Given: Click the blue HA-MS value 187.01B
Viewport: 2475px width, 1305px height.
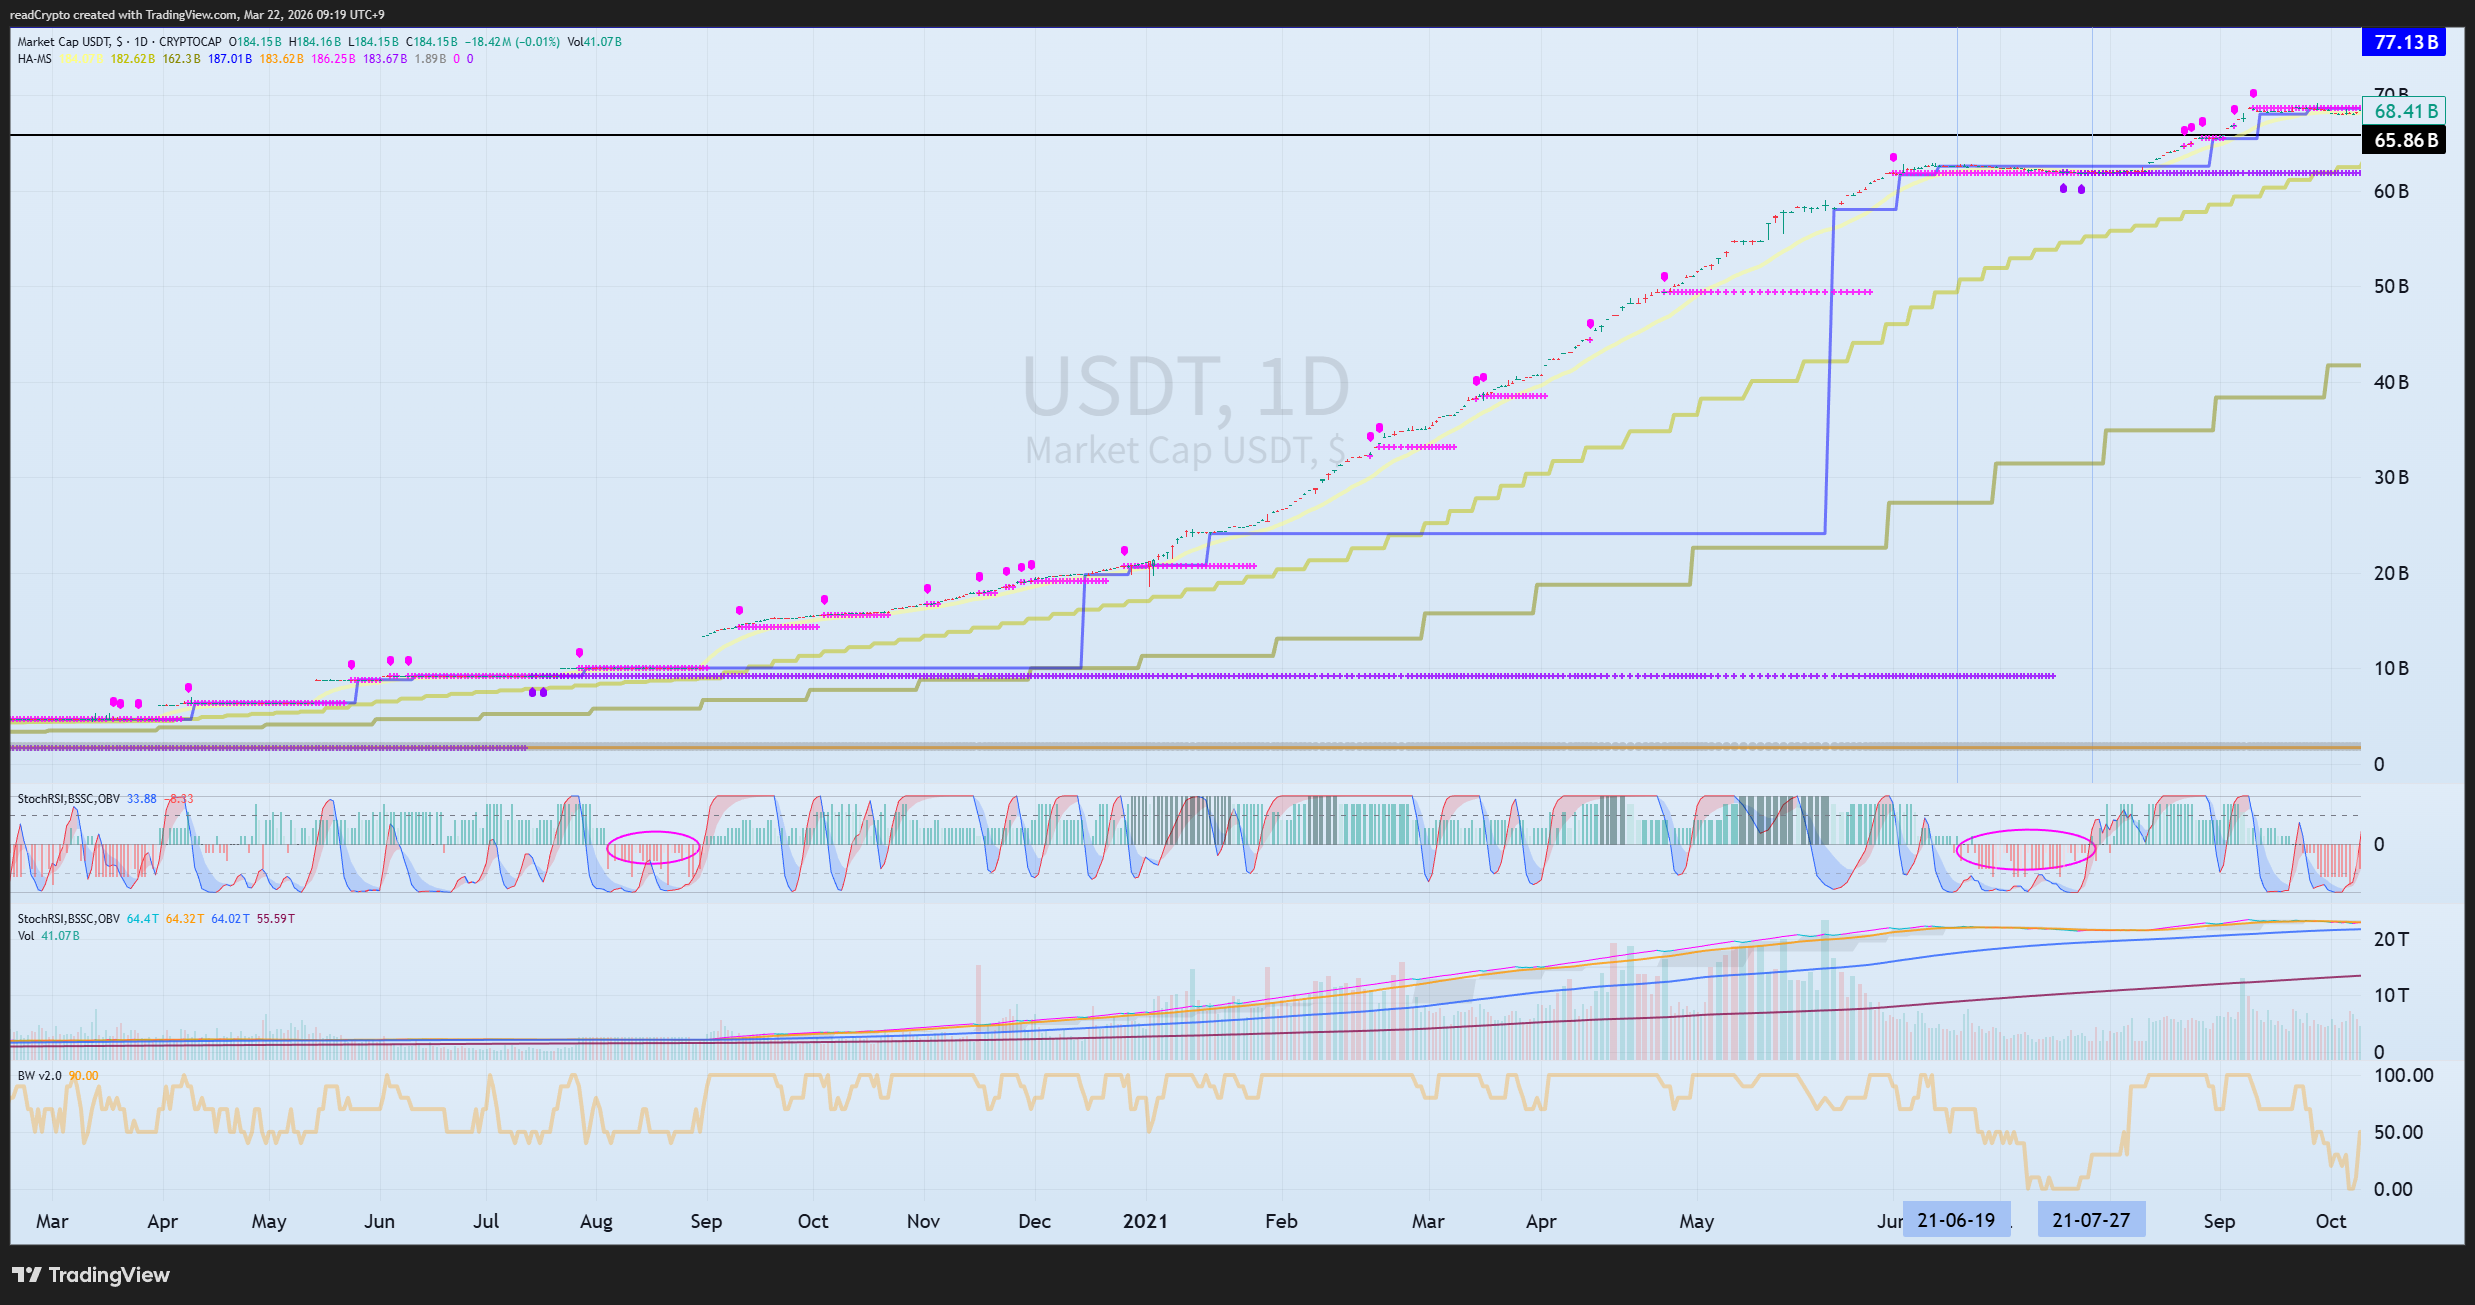Looking at the screenshot, I should click(230, 59).
